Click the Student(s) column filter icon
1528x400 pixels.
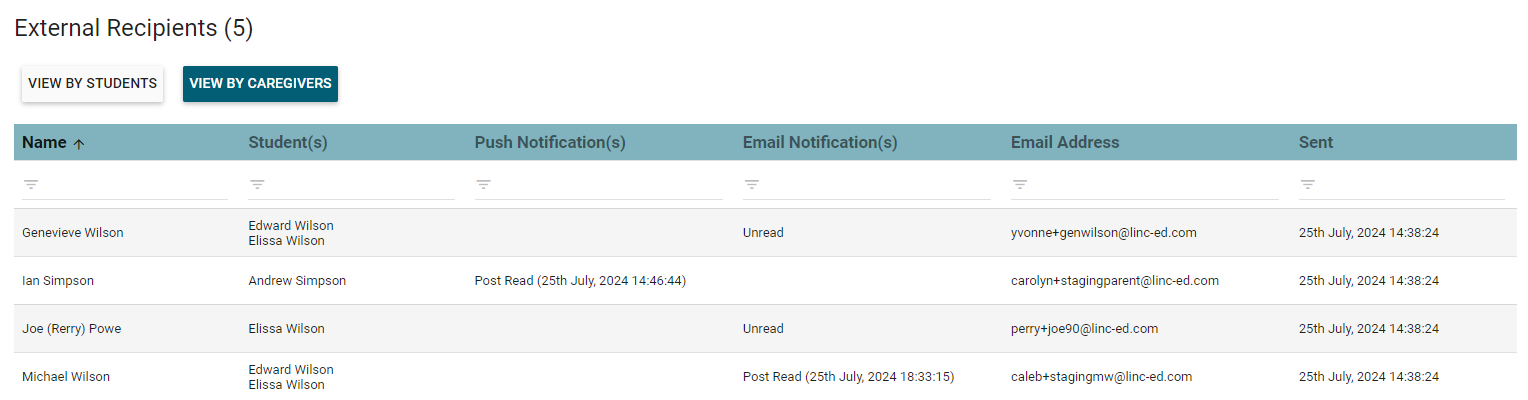coord(257,185)
